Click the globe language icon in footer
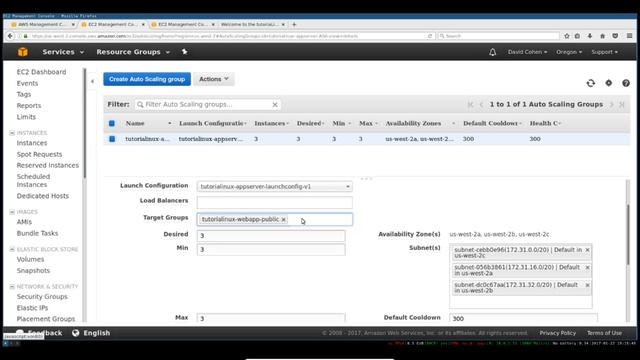Screen dimensions: 640x360 point(76,333)
